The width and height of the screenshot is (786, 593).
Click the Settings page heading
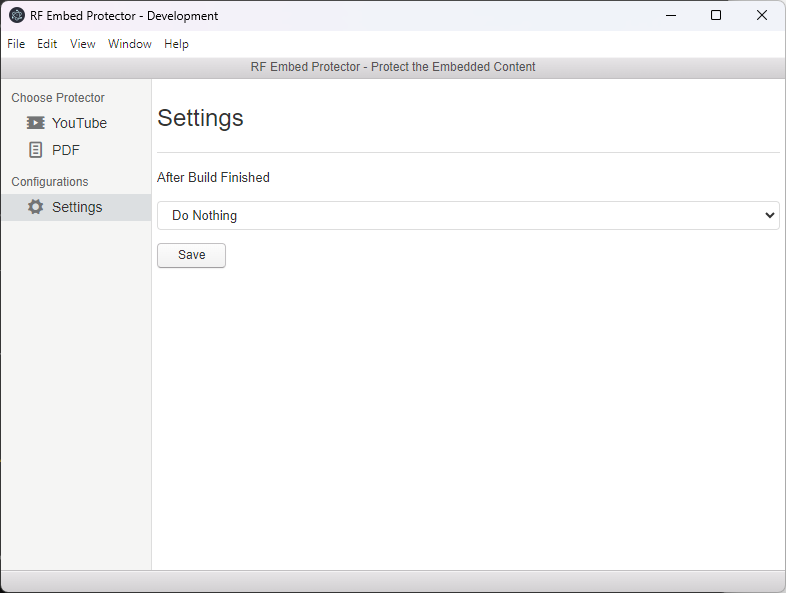[201, 118]
